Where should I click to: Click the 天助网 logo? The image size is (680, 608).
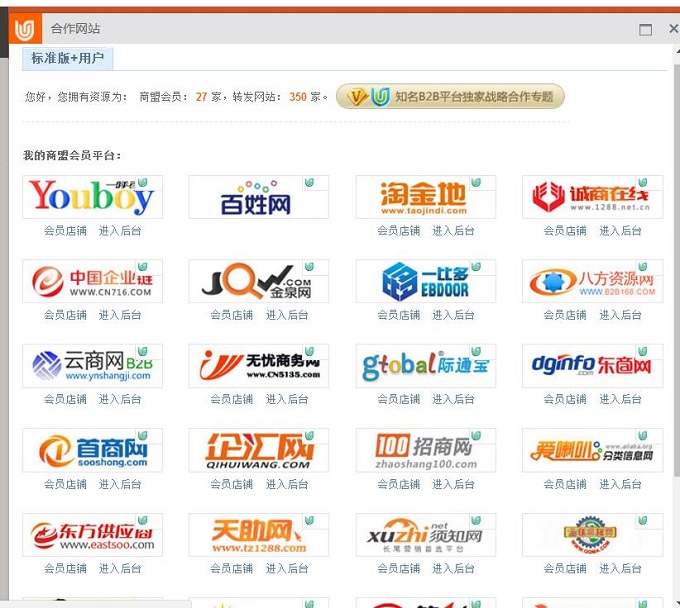pos(258,535)
